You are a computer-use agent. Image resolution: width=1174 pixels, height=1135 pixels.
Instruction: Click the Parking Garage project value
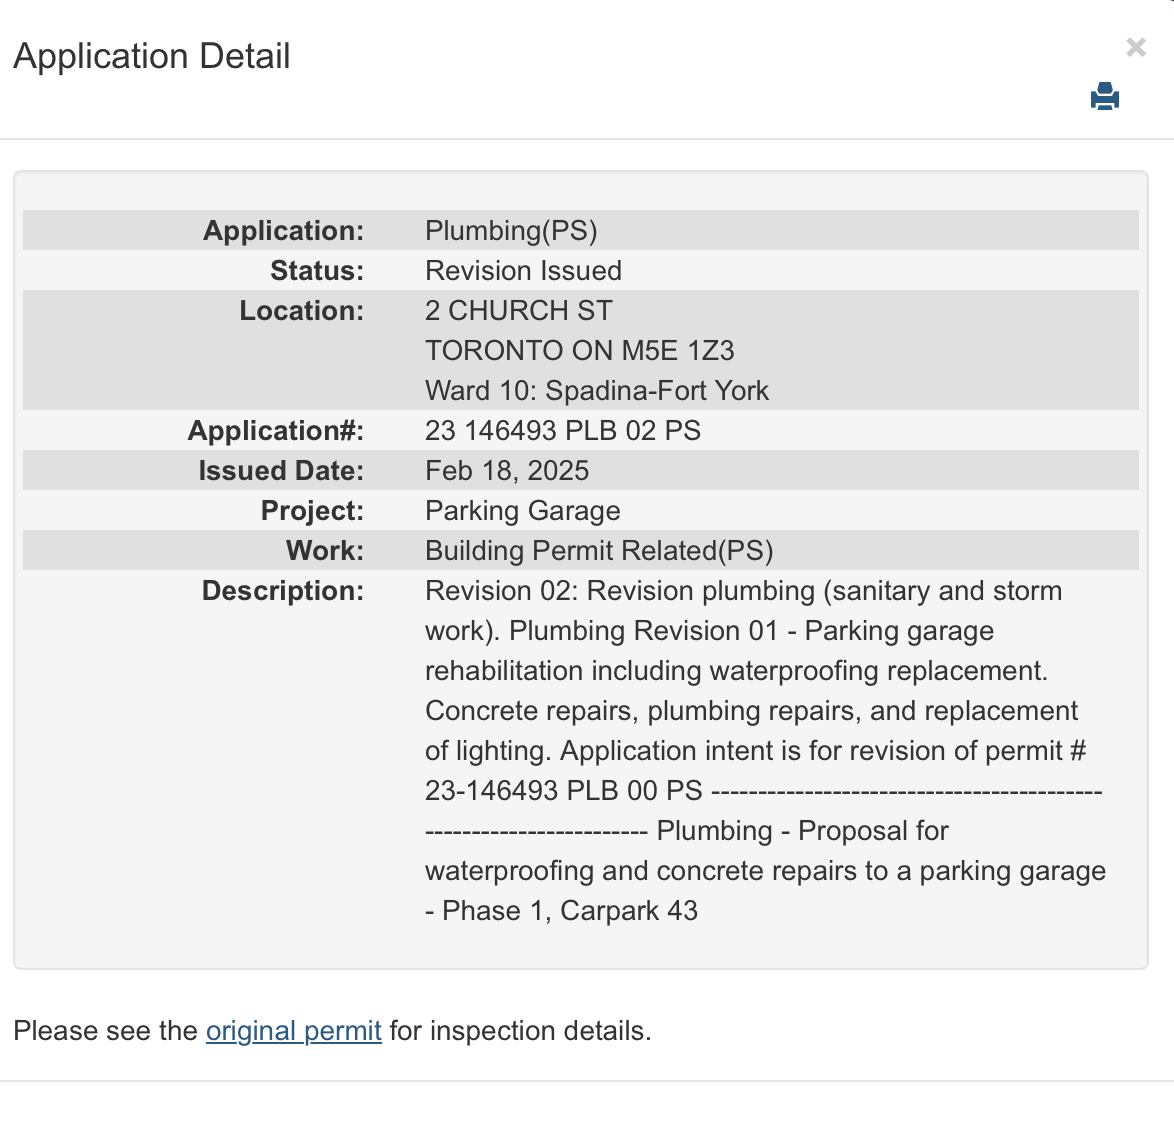[x=522, y=511]
